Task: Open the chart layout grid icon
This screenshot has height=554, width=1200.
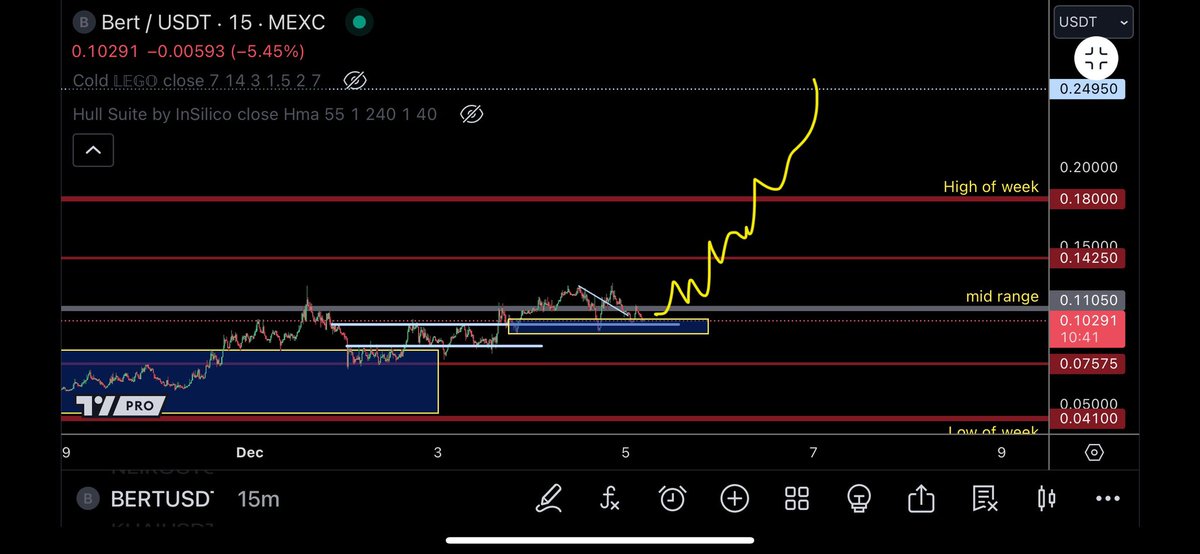Action: coord(797,497)
